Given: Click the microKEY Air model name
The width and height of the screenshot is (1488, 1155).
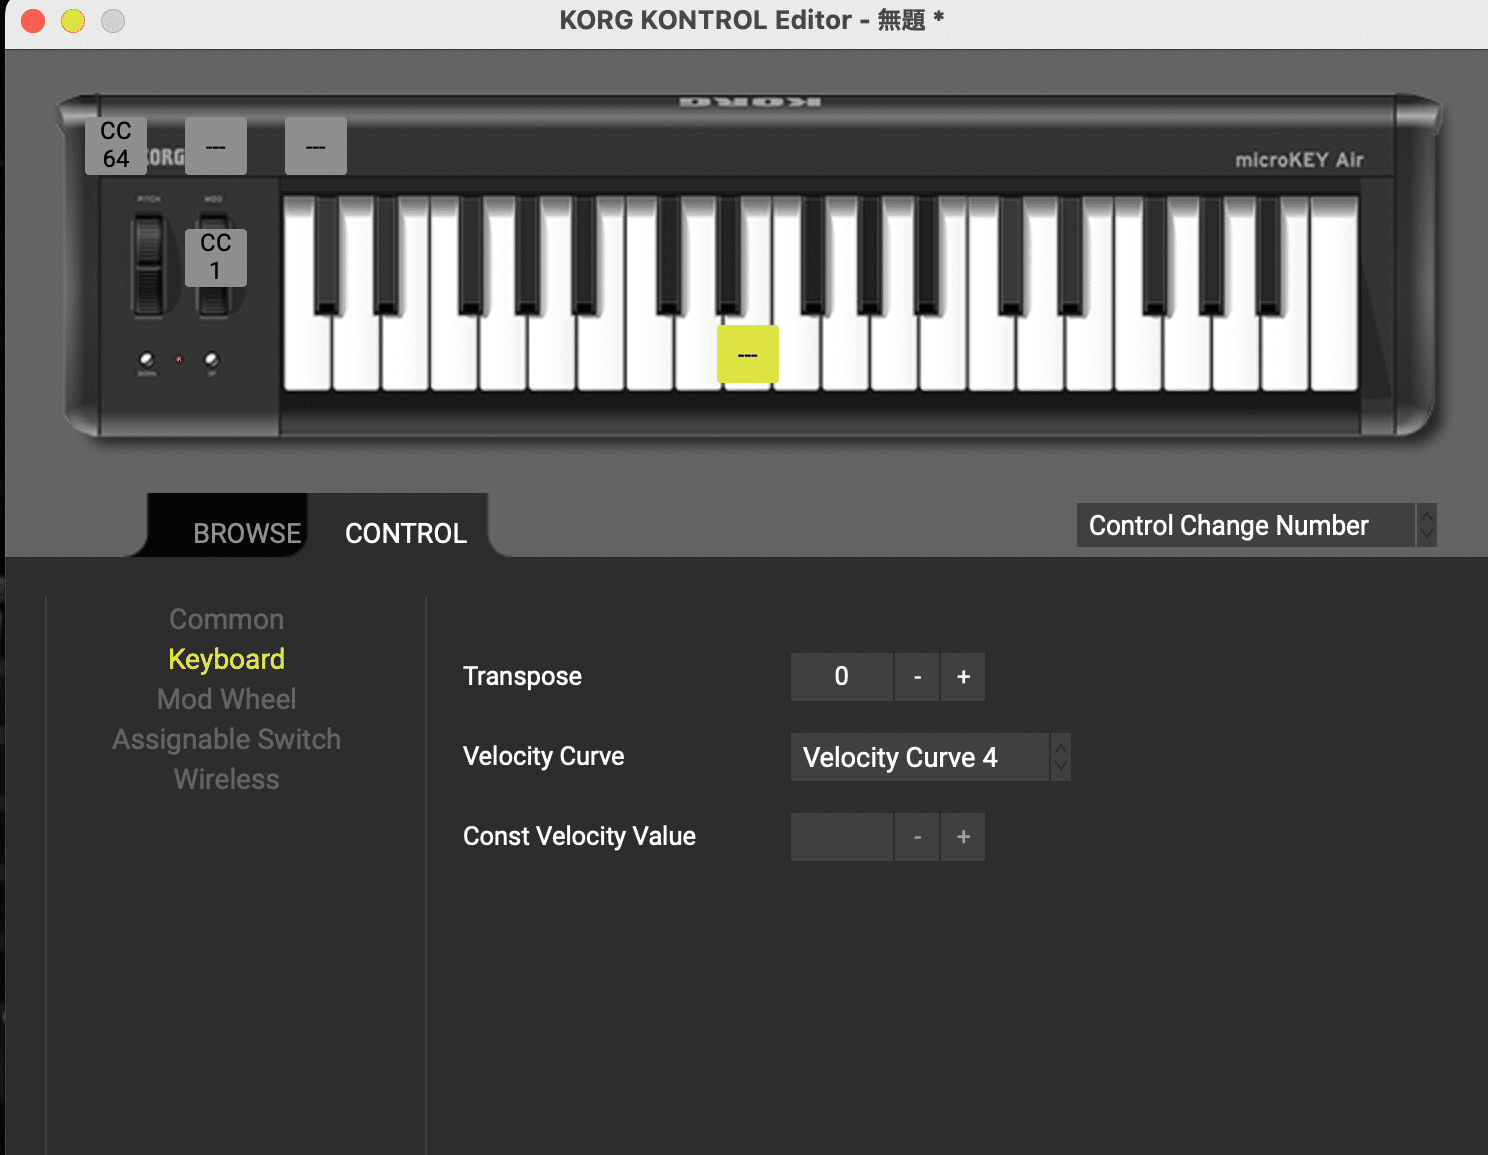Looking at the screenshot, I should pyautogui.click(x=1299, y=160).
